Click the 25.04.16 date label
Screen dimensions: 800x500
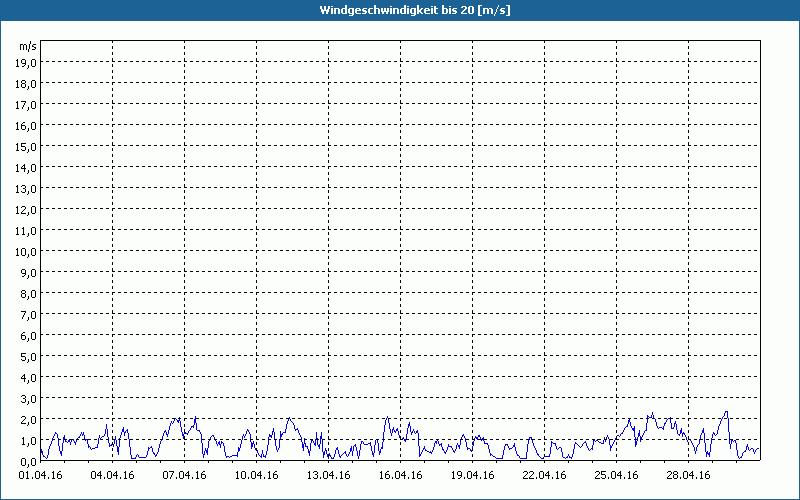(x=616, y=476)
